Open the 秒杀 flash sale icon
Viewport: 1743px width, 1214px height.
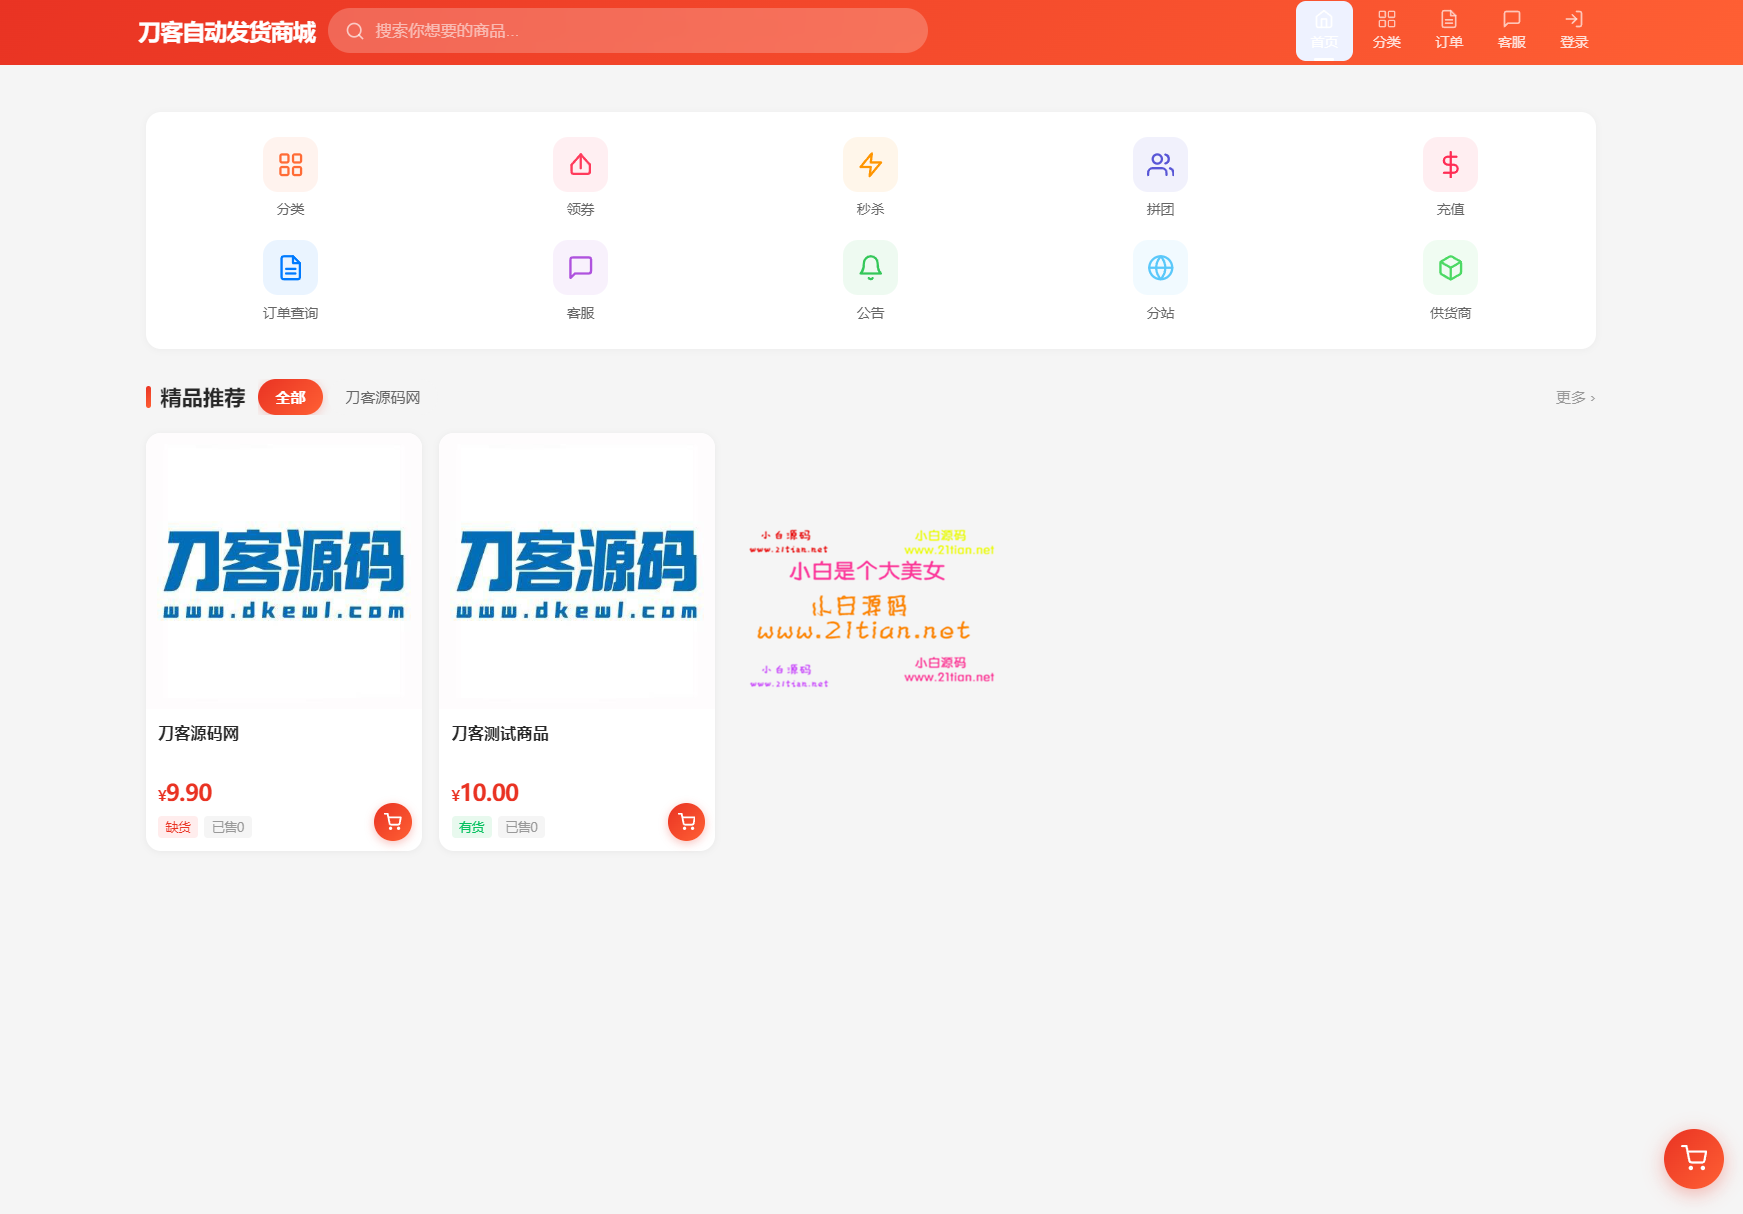870,165
